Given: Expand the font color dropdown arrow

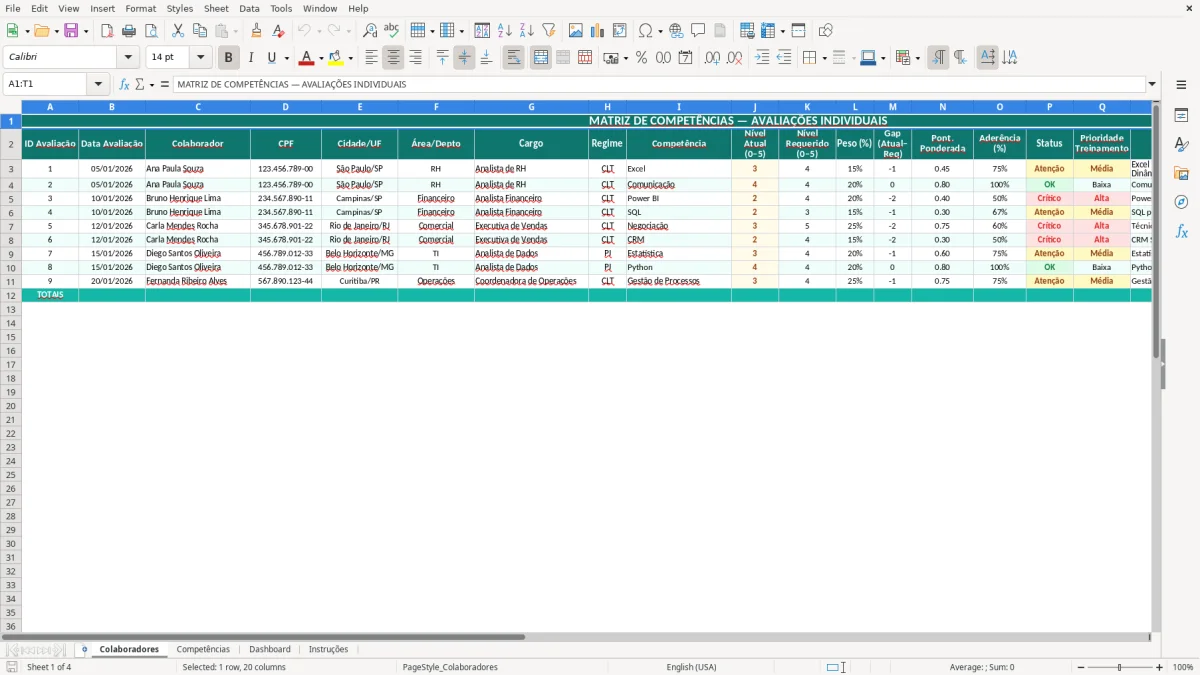Looking at the screenshot, I should tap(321, 57).
